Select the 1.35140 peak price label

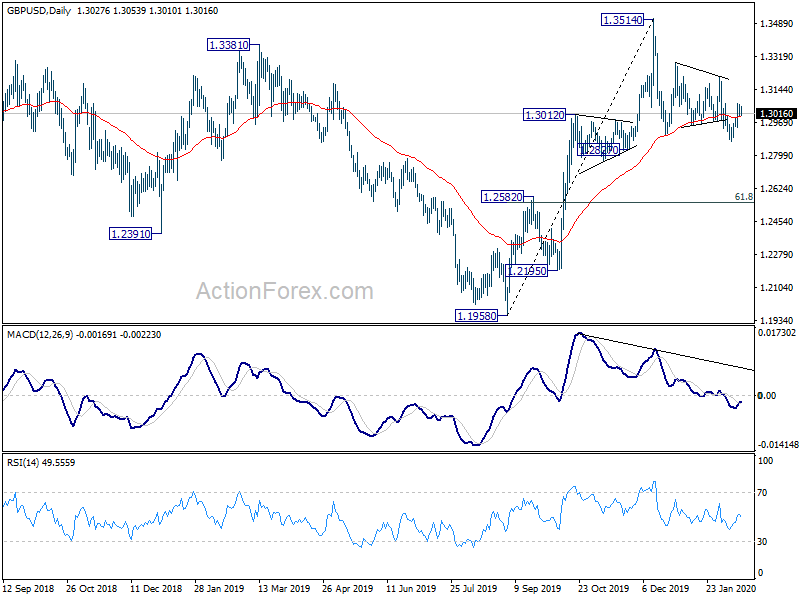[x=622, y=20]
